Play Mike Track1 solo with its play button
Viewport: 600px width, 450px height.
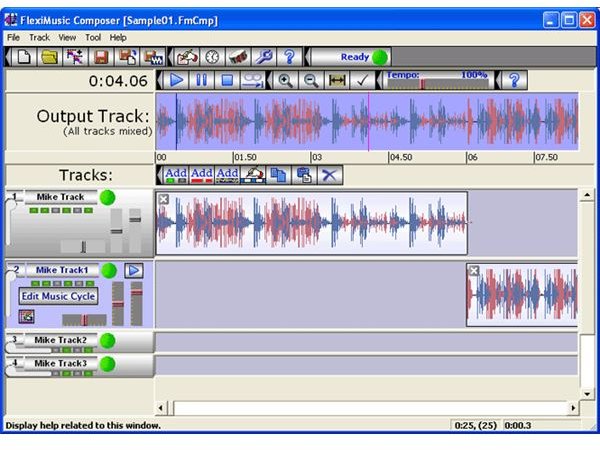(134, 271)
